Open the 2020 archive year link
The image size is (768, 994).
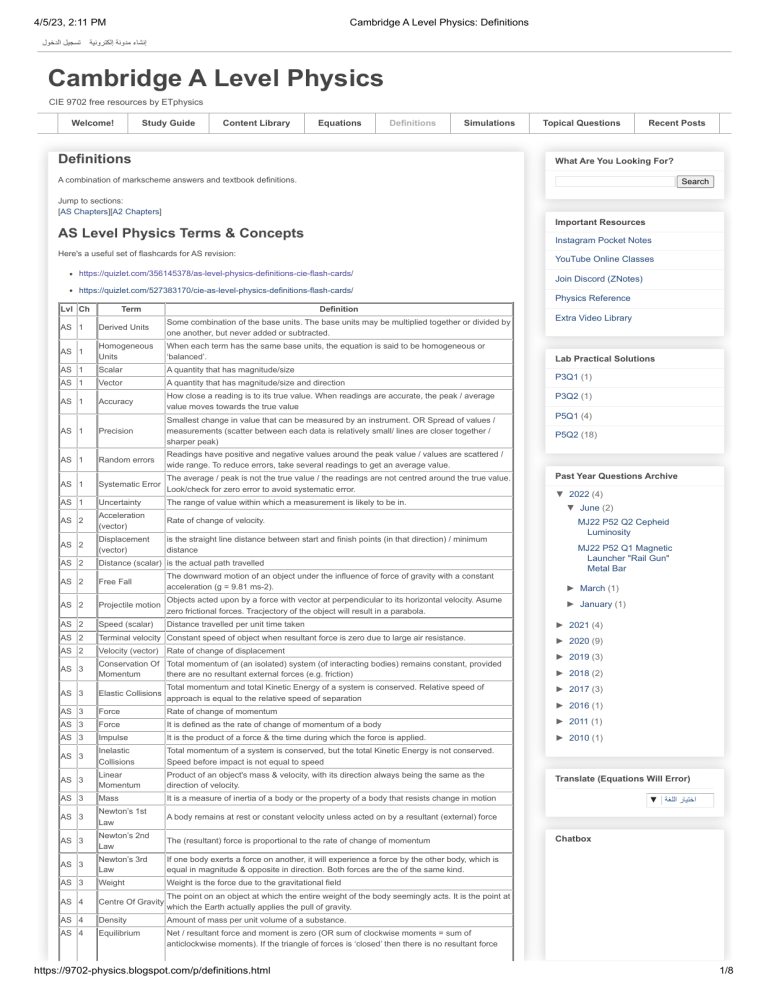pyautogui.click(x=579, y=641)
